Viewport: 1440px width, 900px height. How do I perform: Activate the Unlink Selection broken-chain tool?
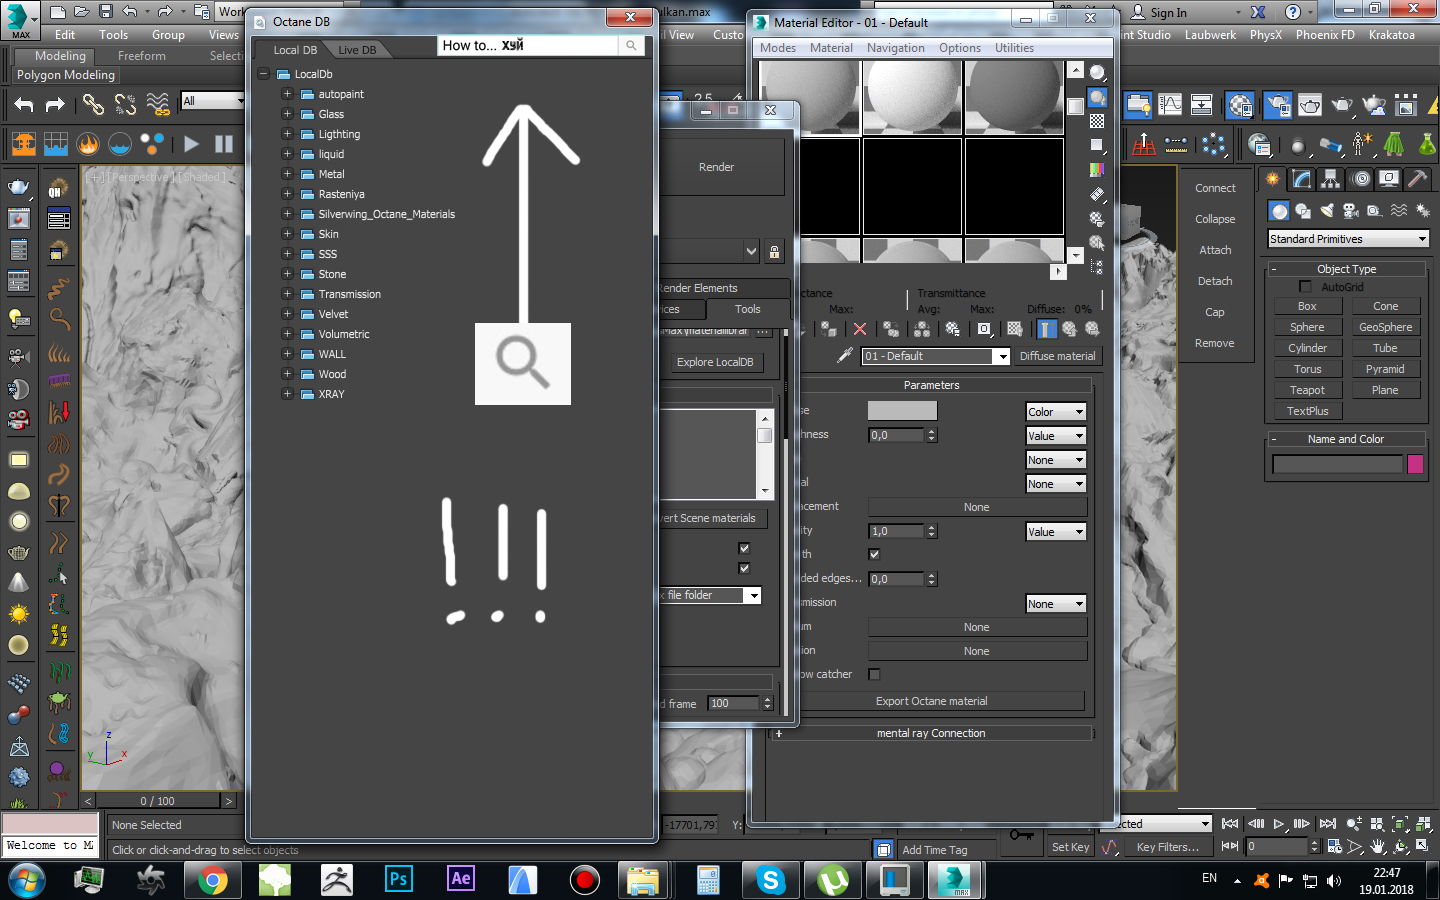125,104
